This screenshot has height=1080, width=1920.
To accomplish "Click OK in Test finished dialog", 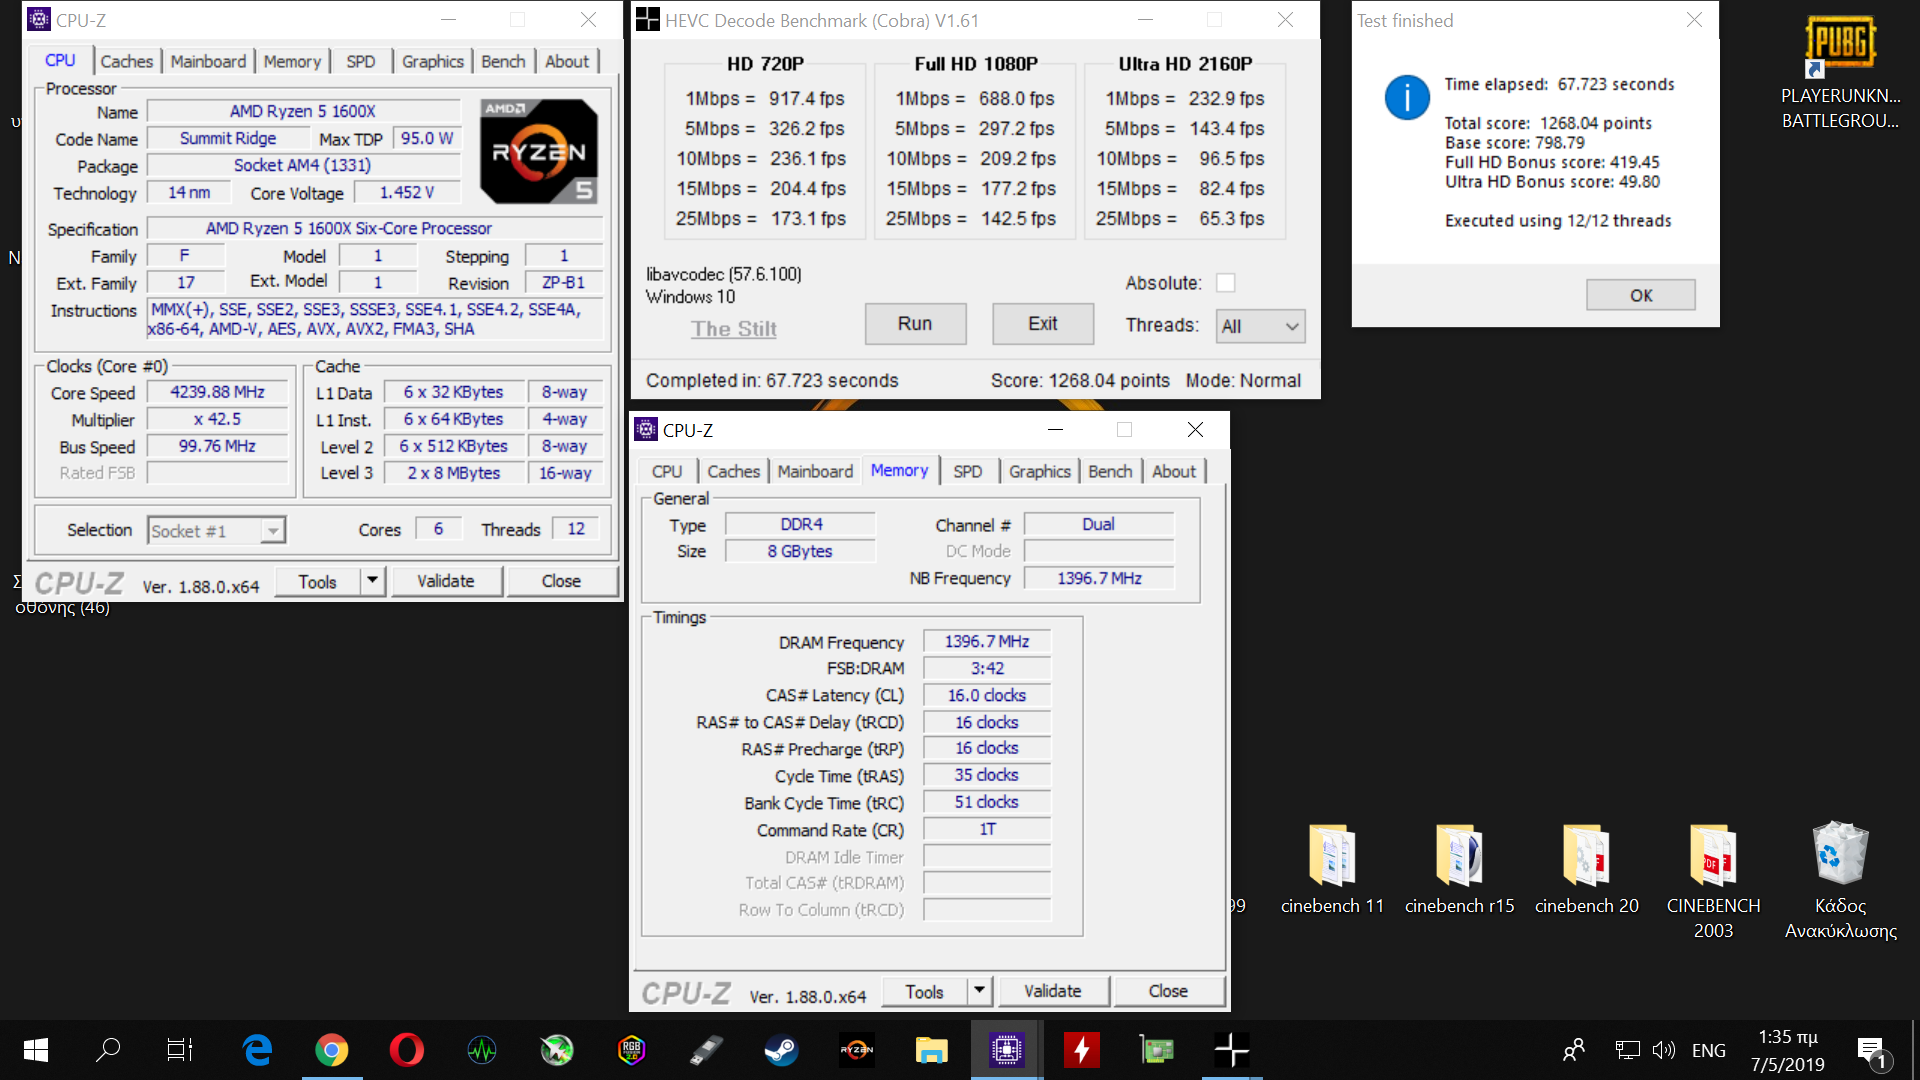I will click(1641, 295).
